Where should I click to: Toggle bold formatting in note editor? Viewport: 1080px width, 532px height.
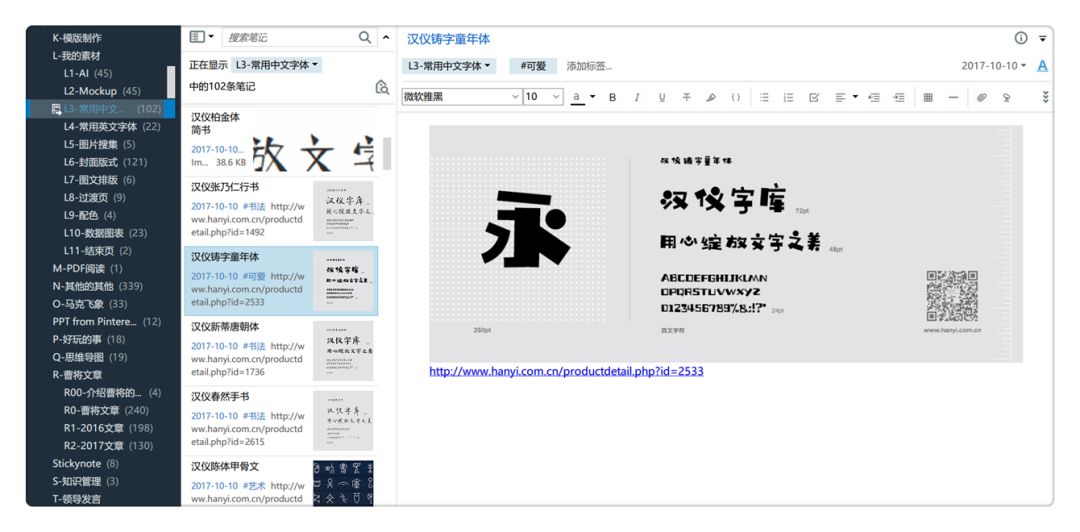(612, 97)
